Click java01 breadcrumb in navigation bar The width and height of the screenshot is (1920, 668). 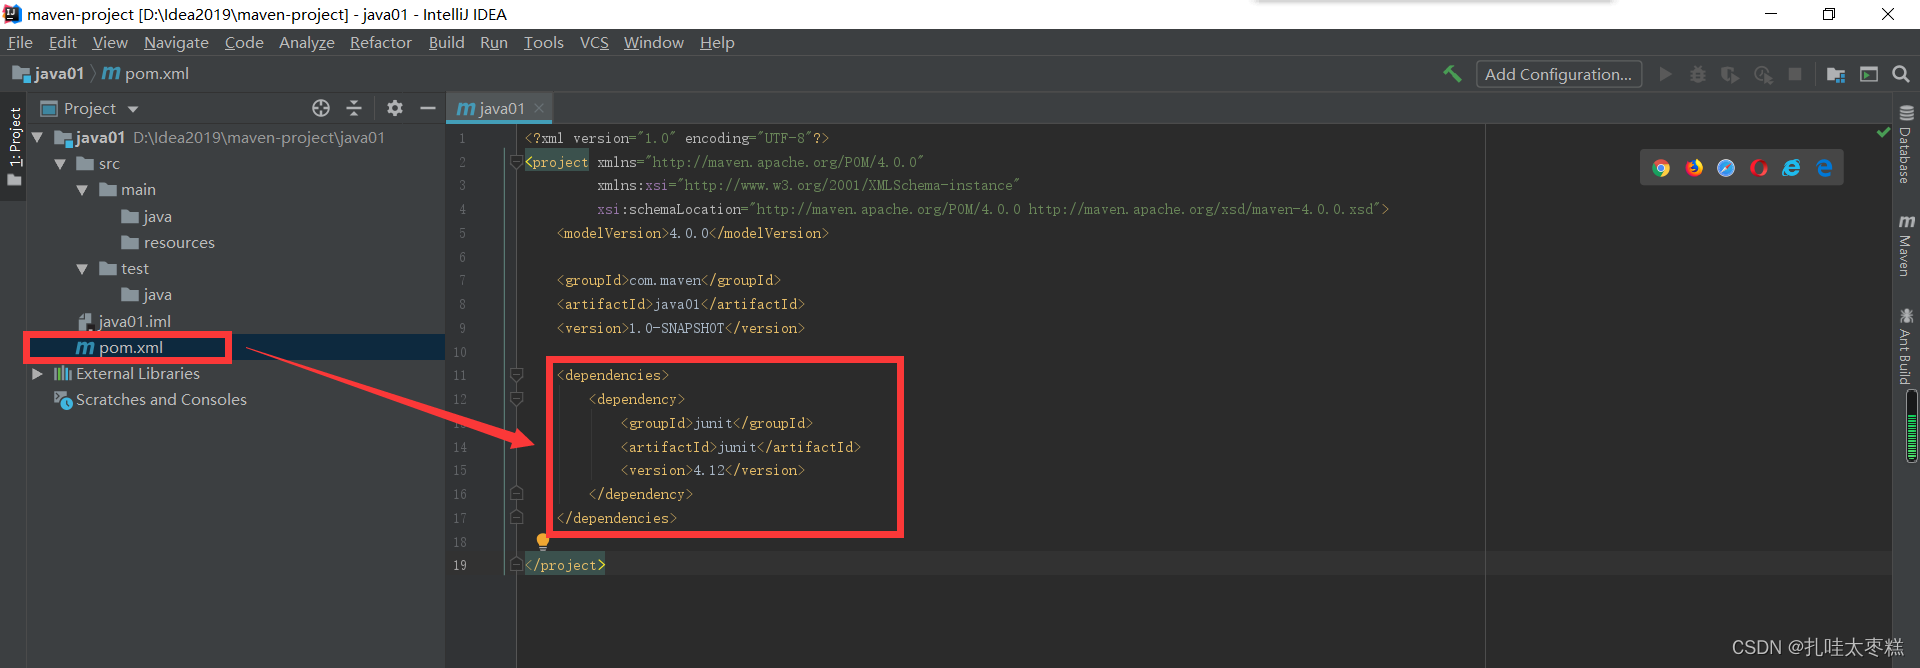[48, 74]
